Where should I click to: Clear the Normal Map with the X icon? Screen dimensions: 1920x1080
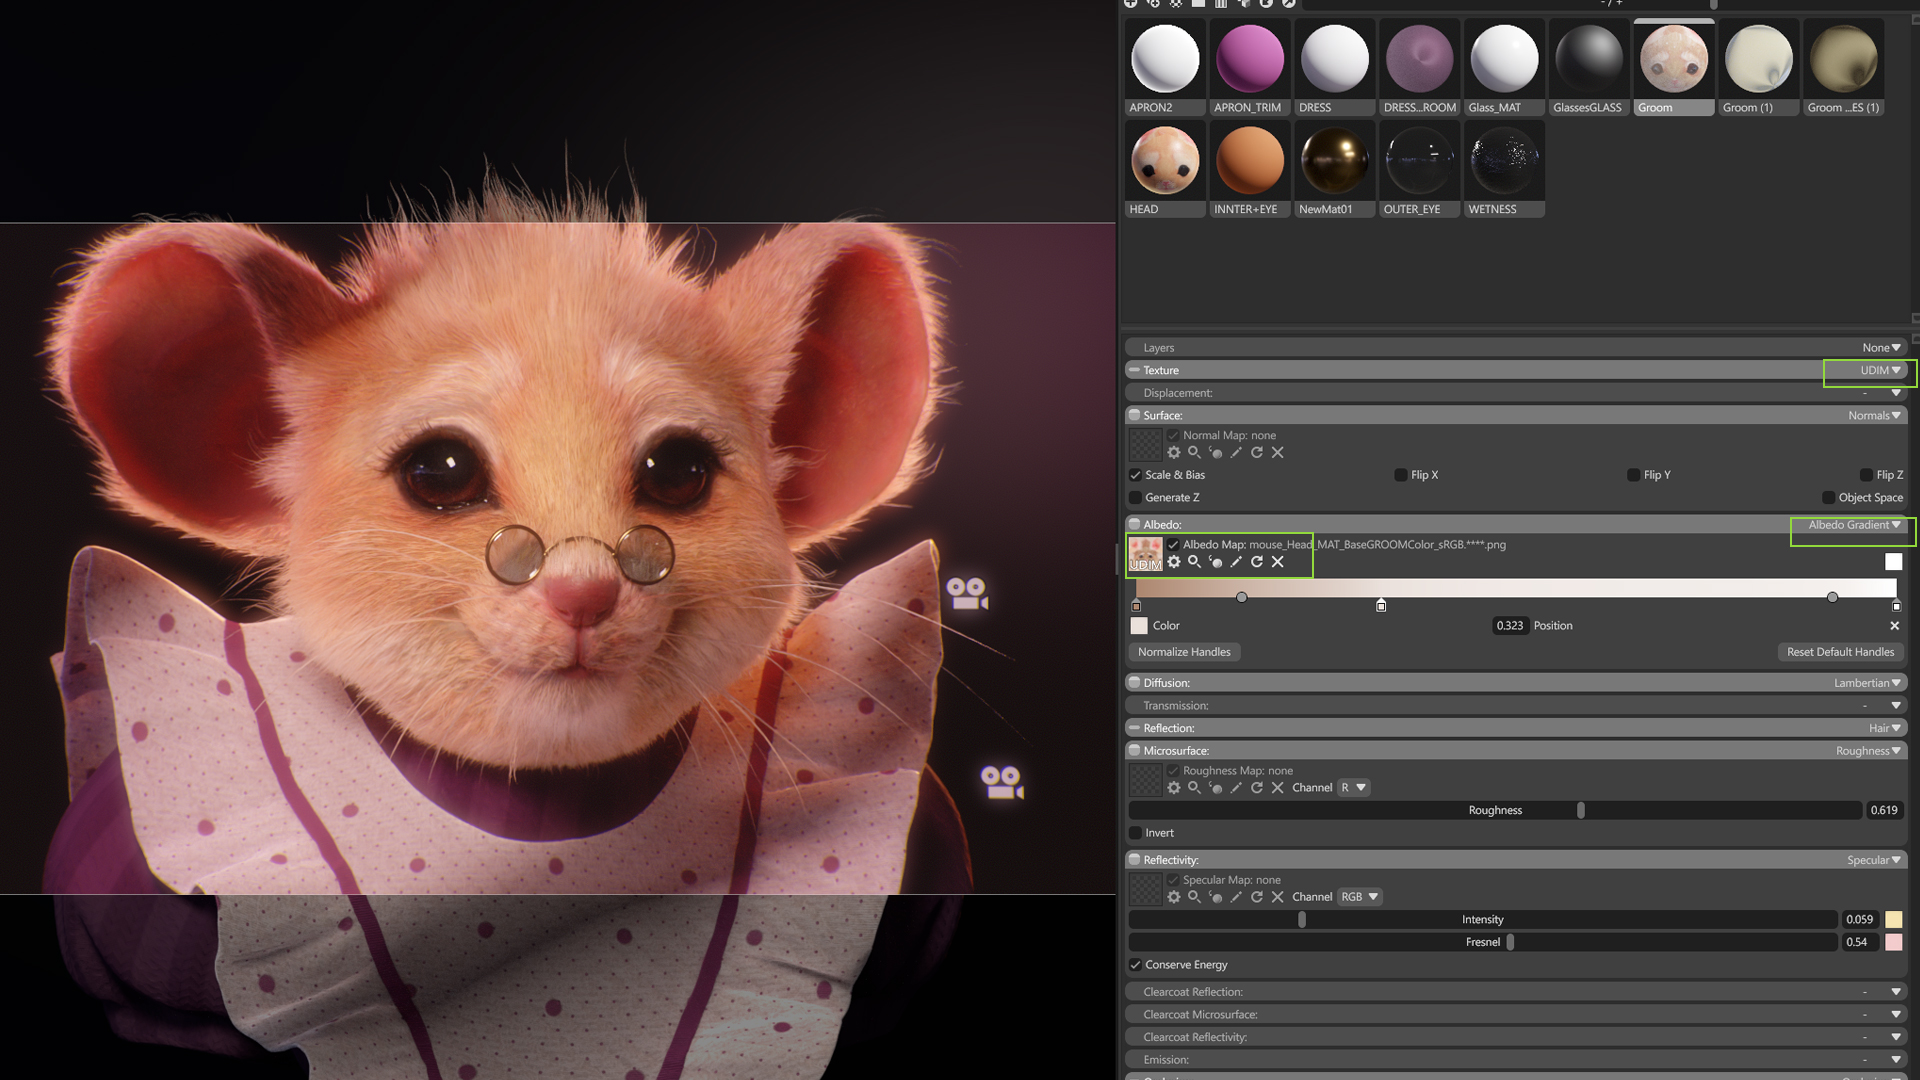[x=1278, y=453]
